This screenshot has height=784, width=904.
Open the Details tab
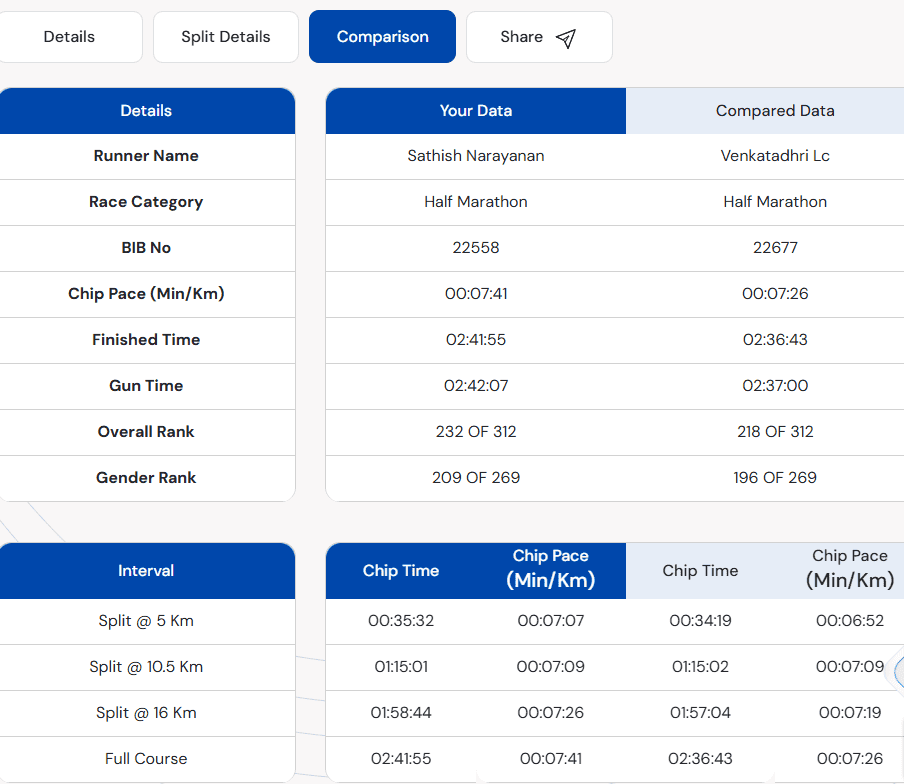(69, 37)
